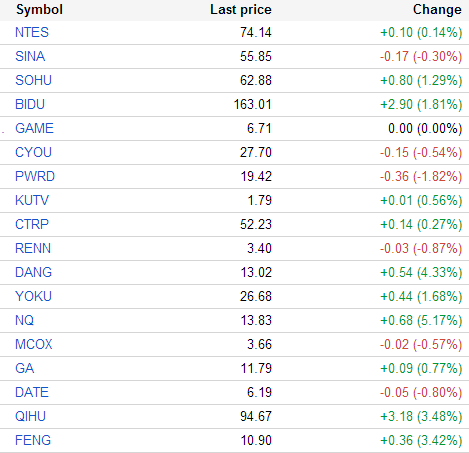
Task: Select PWRD last price 19.42
Action: tap(256, 176)
